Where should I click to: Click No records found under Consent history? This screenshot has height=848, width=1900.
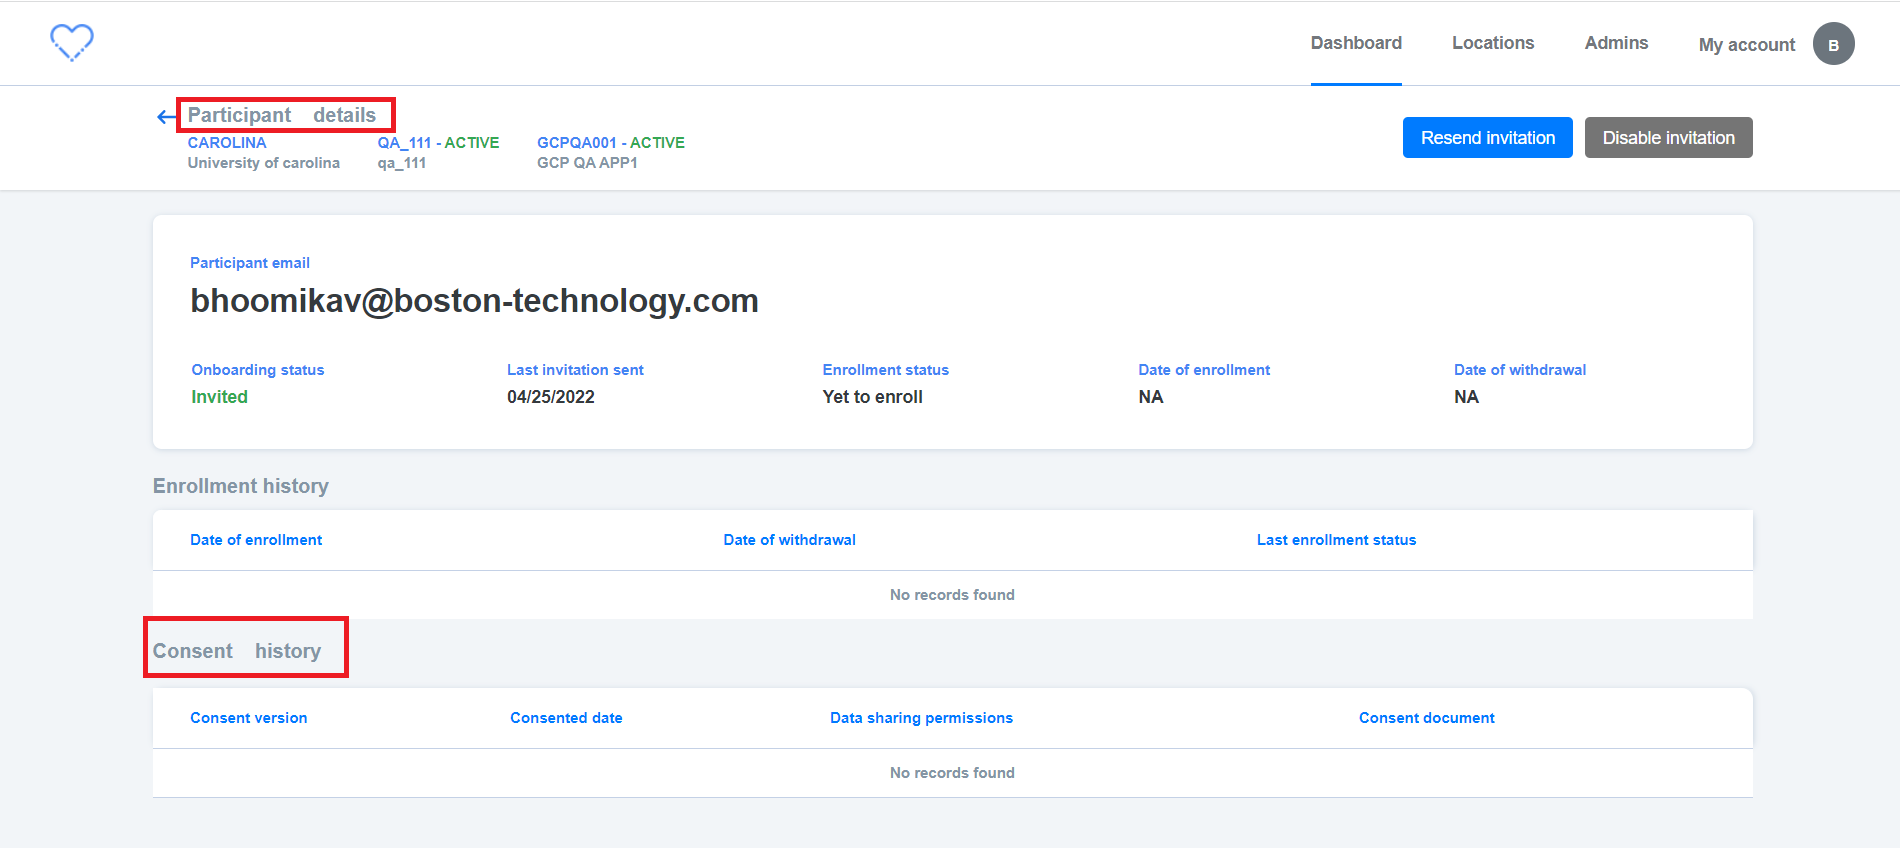[952, 773]
